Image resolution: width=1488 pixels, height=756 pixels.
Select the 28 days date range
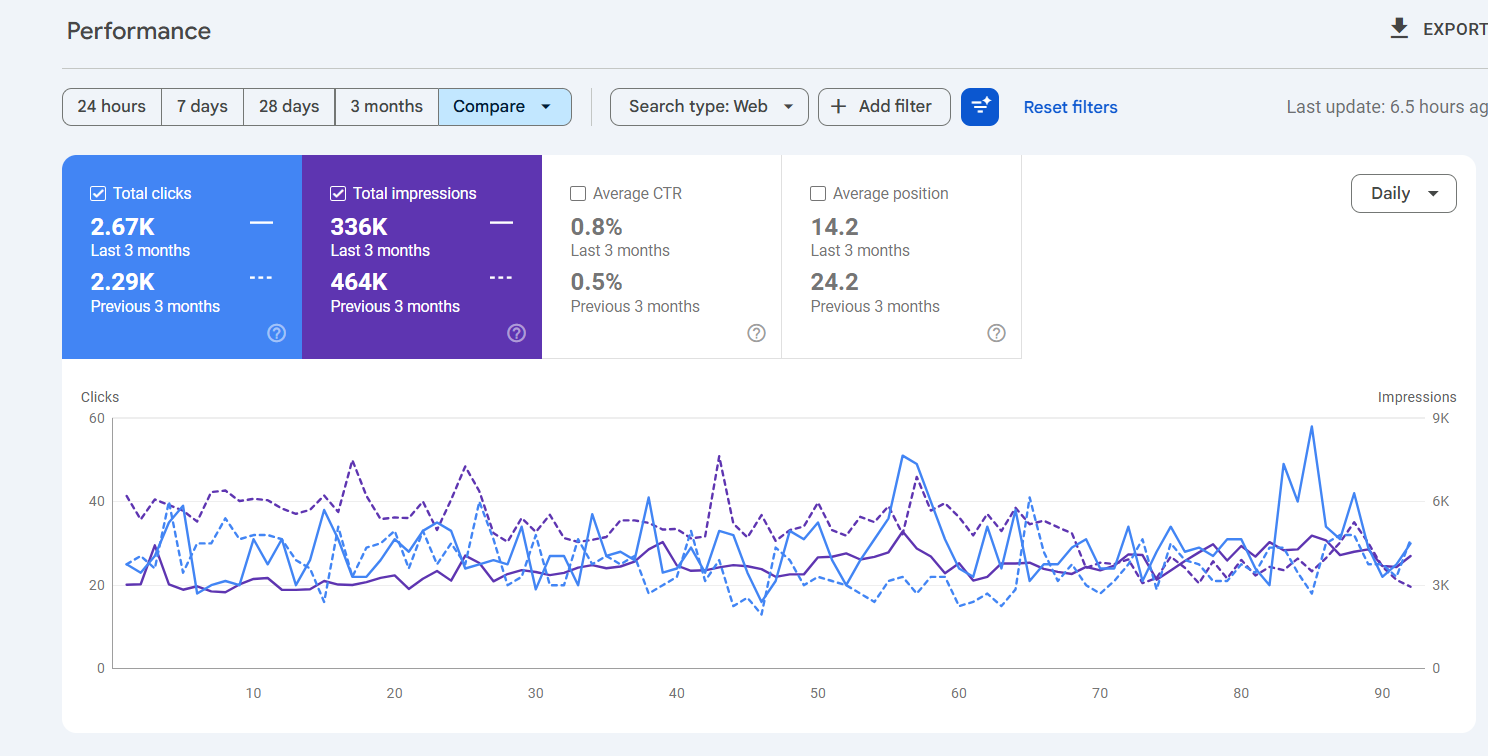(x=289, y=107)
